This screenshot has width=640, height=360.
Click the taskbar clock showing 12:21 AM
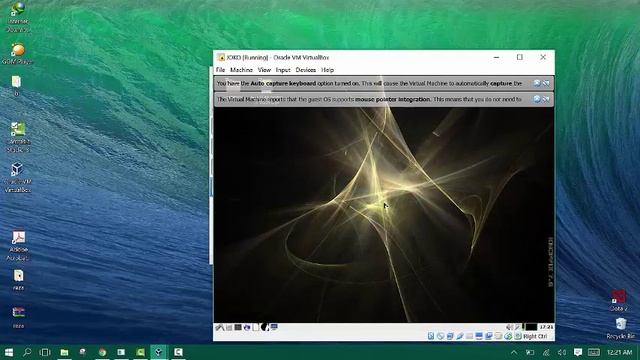[619, 352]
